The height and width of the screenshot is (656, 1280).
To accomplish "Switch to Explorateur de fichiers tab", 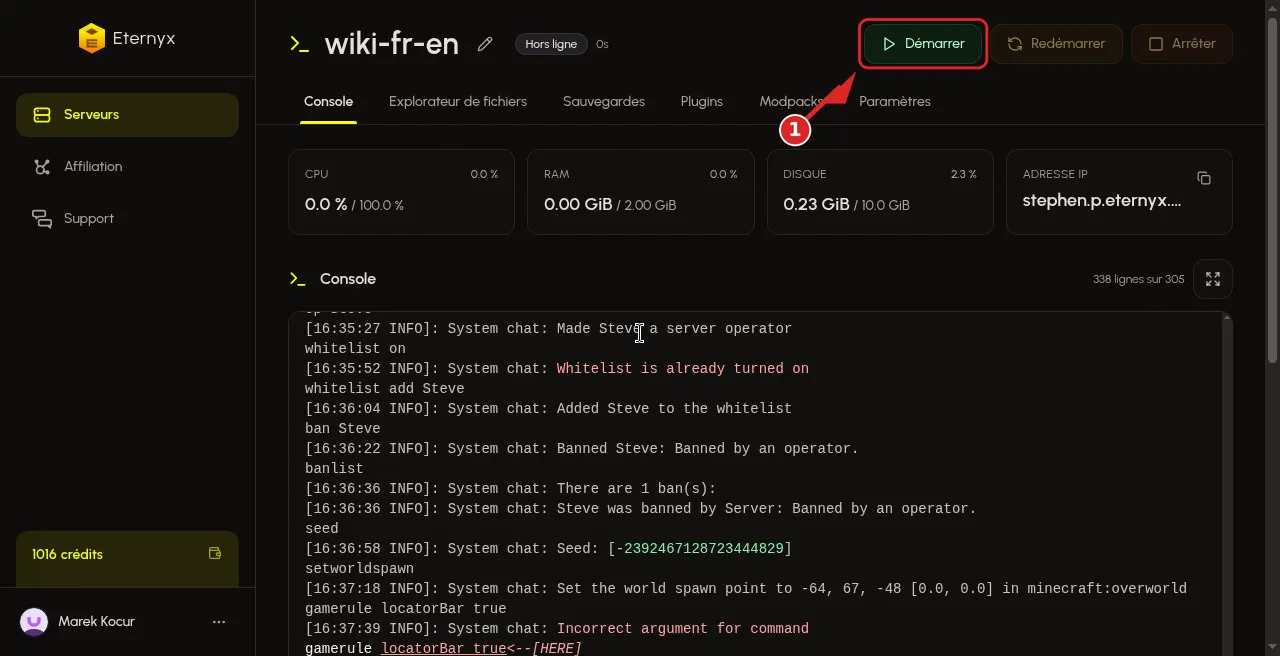I will click(x=458, y=102).
